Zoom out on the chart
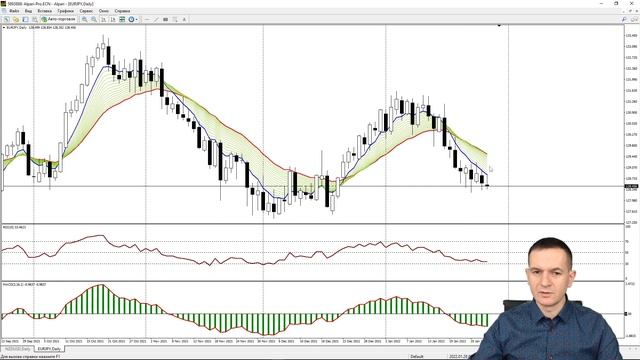This screenshot has height=360, width=640. [x=94, y=19]
